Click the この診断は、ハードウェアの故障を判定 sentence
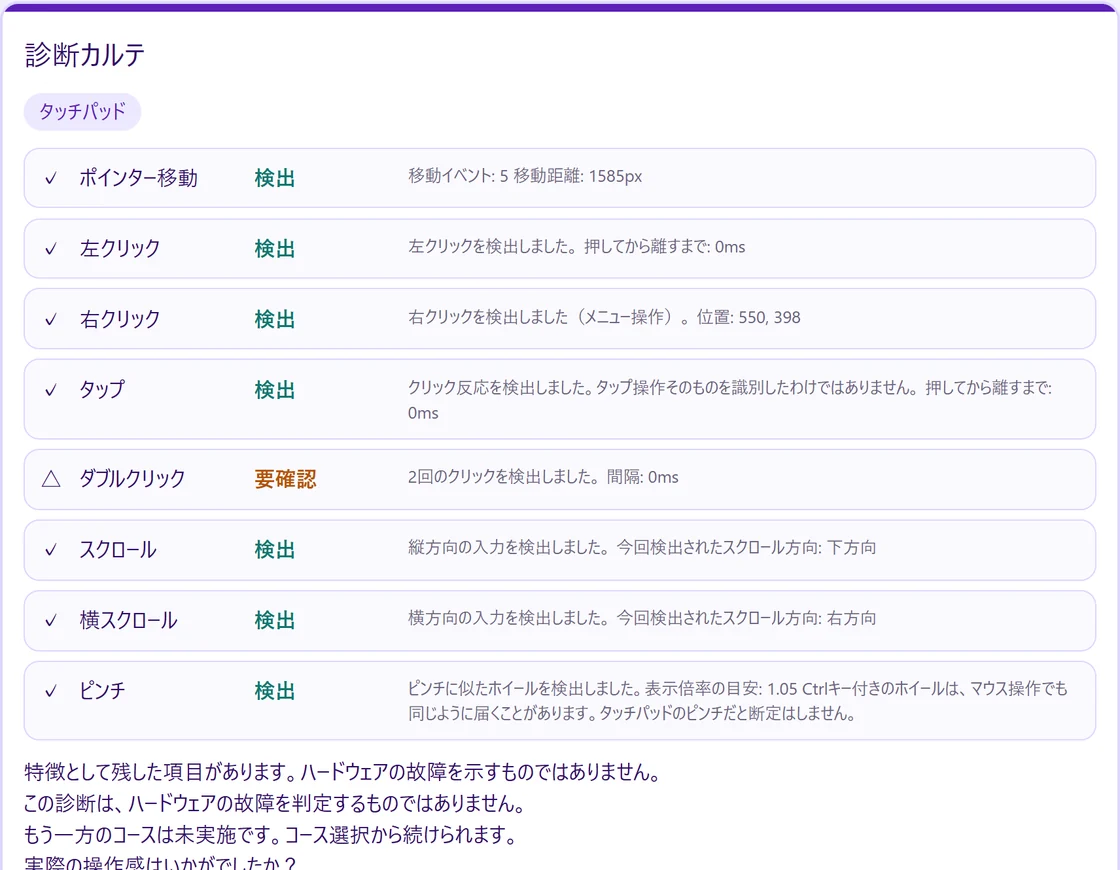1120x870 pixels. 276,804
